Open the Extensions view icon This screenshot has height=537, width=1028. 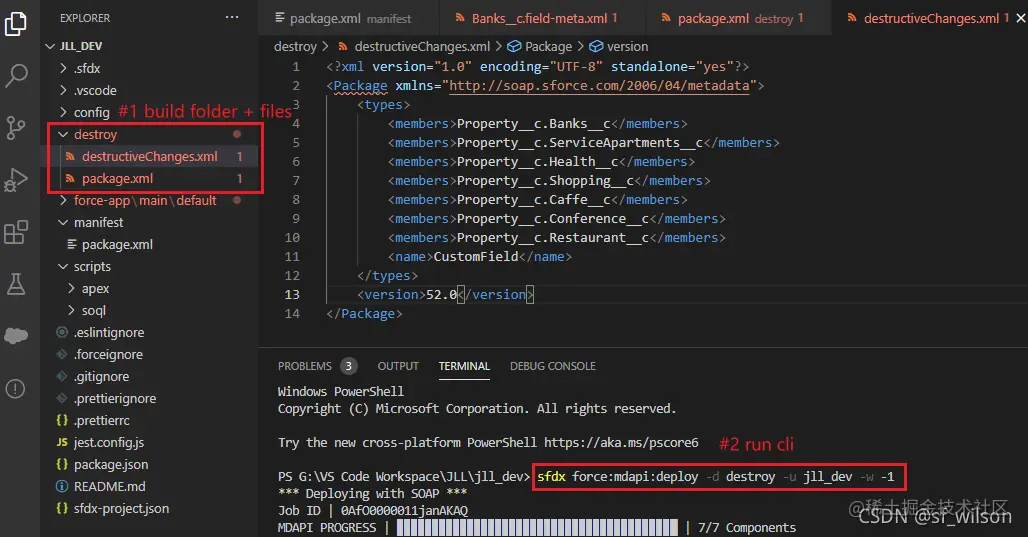click(x=16, y=232)
